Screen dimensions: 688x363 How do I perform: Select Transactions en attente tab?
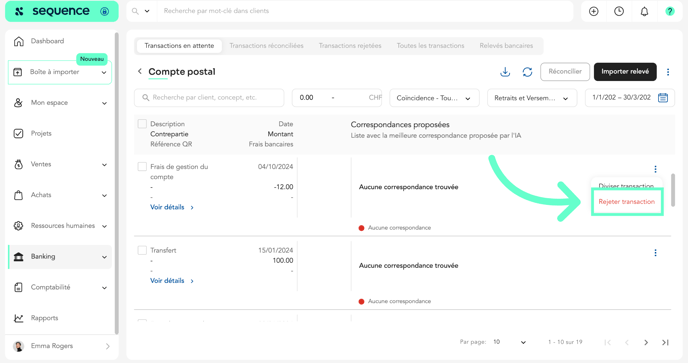click(x=179, y=46)
